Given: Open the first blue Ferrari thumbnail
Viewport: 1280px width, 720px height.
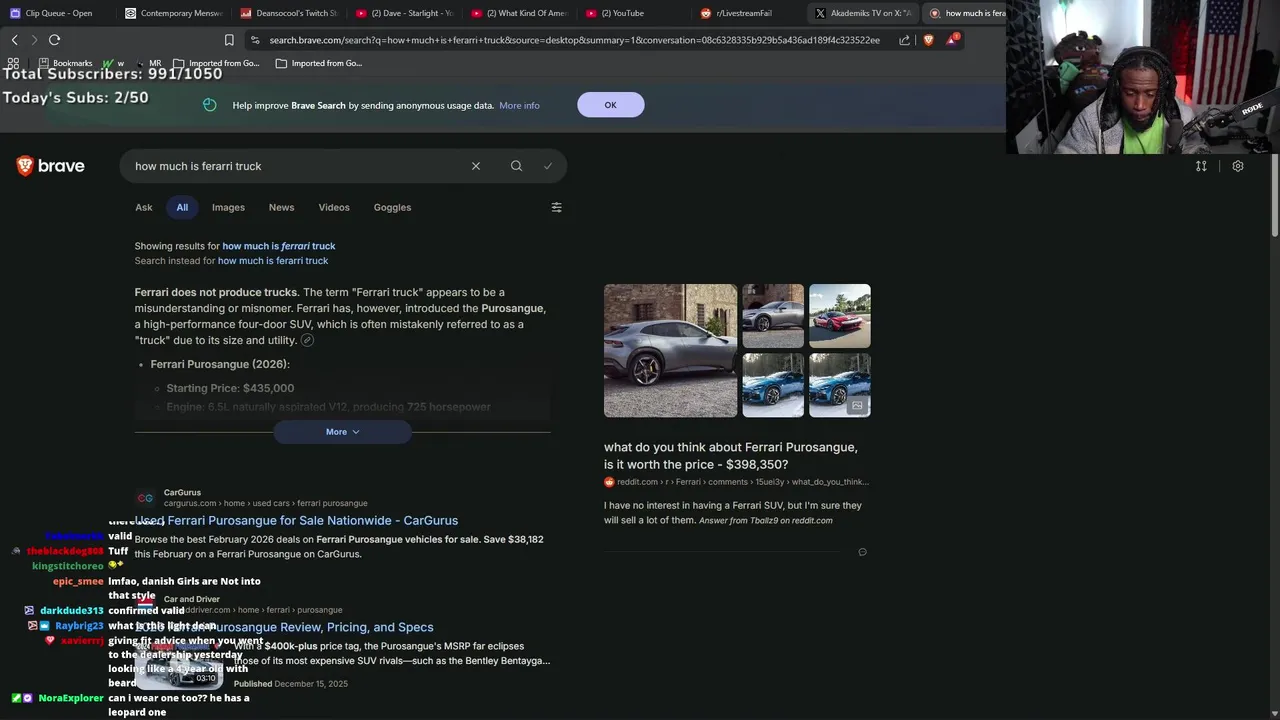Looking at the screenshot, I should [773, 385].
